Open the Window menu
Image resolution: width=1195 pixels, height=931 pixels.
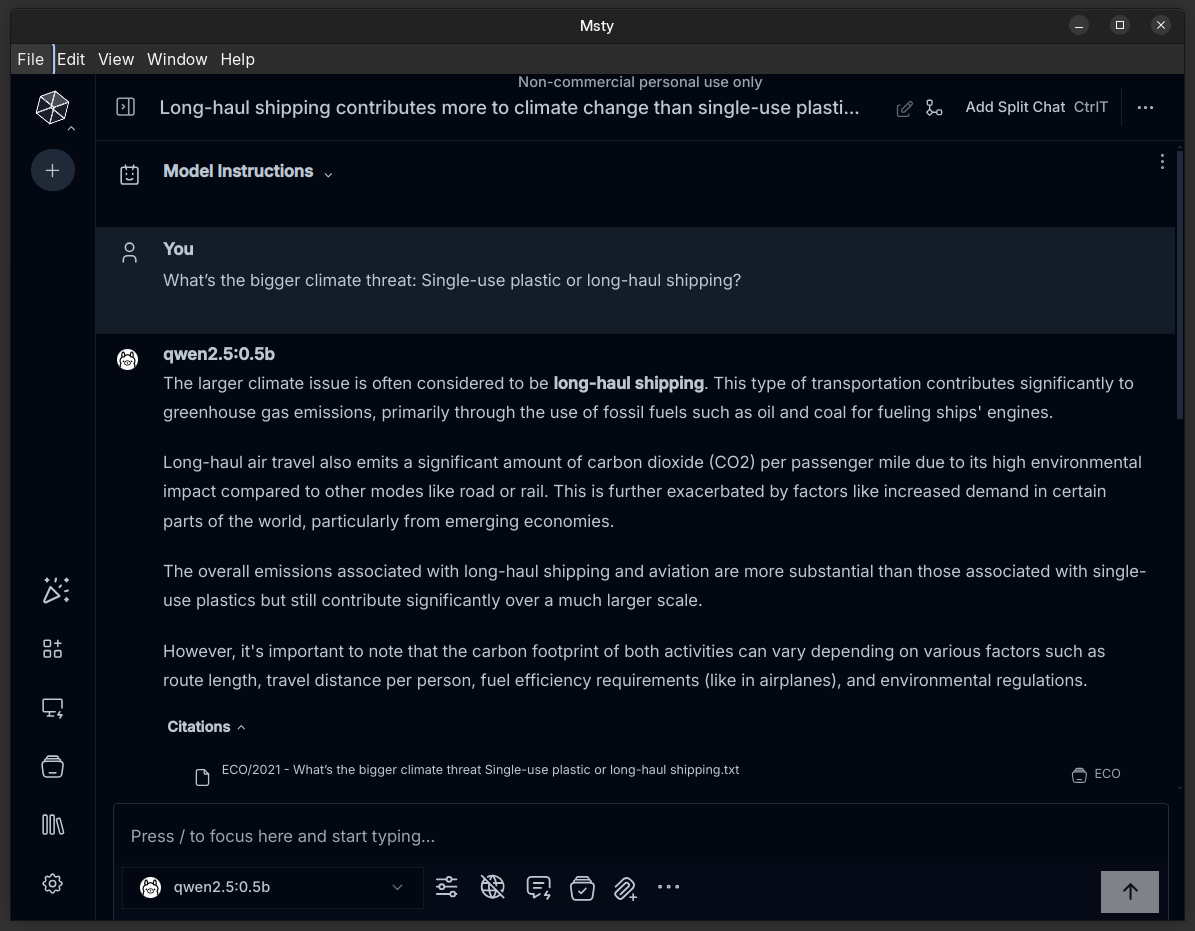(x=177, y=59)
